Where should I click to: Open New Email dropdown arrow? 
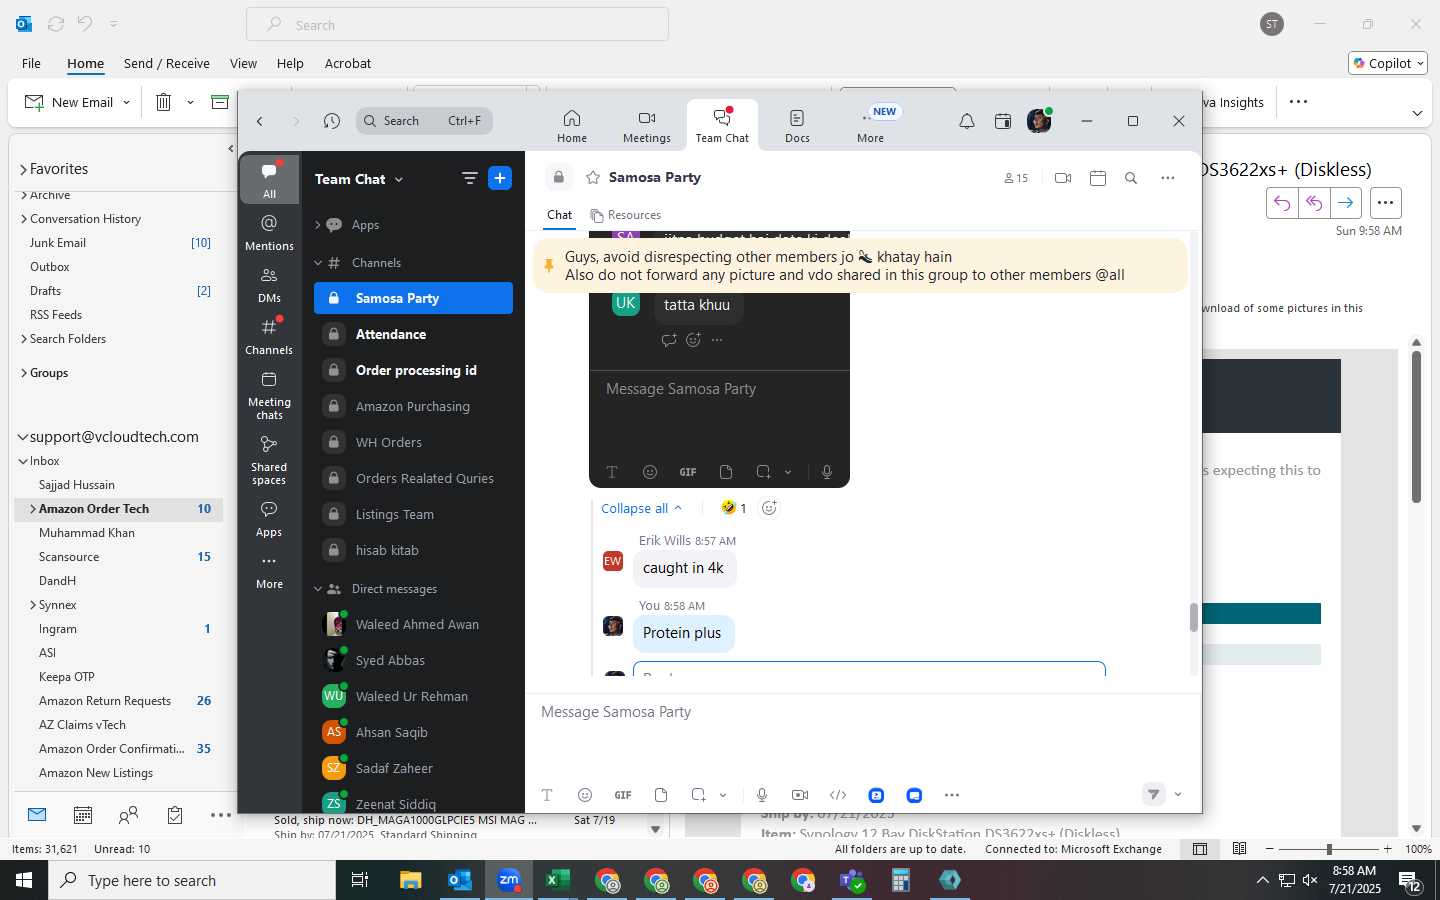pyautogui.click(x=126, y=102)
